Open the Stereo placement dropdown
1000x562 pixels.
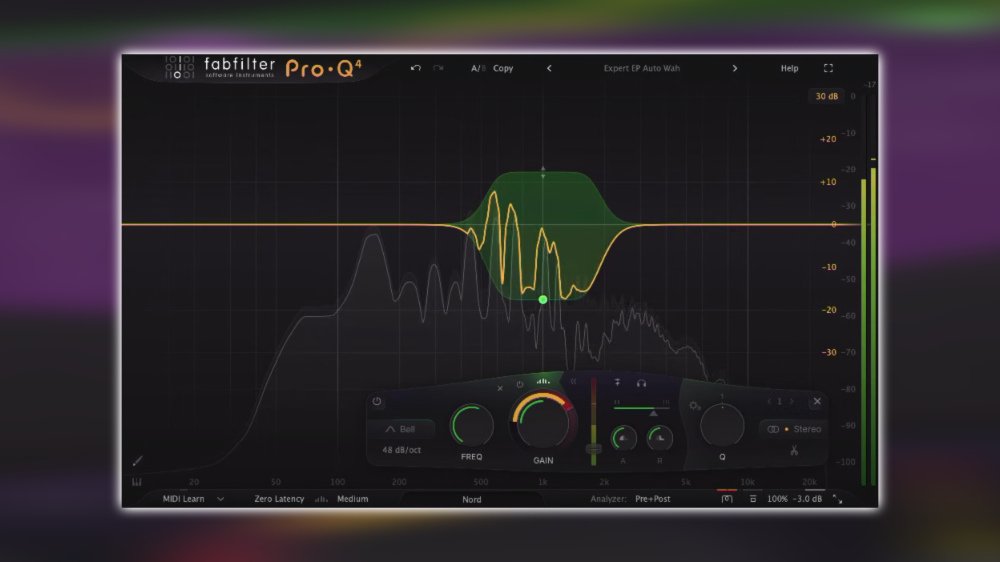coord(794,429)
